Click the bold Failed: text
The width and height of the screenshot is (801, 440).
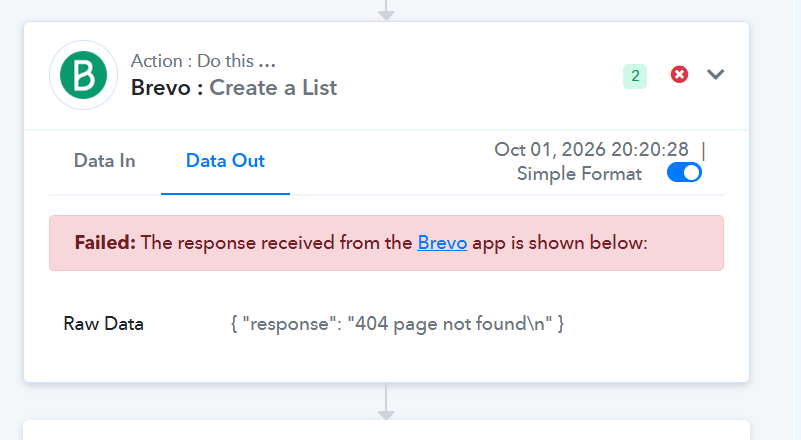click(105, 243)
